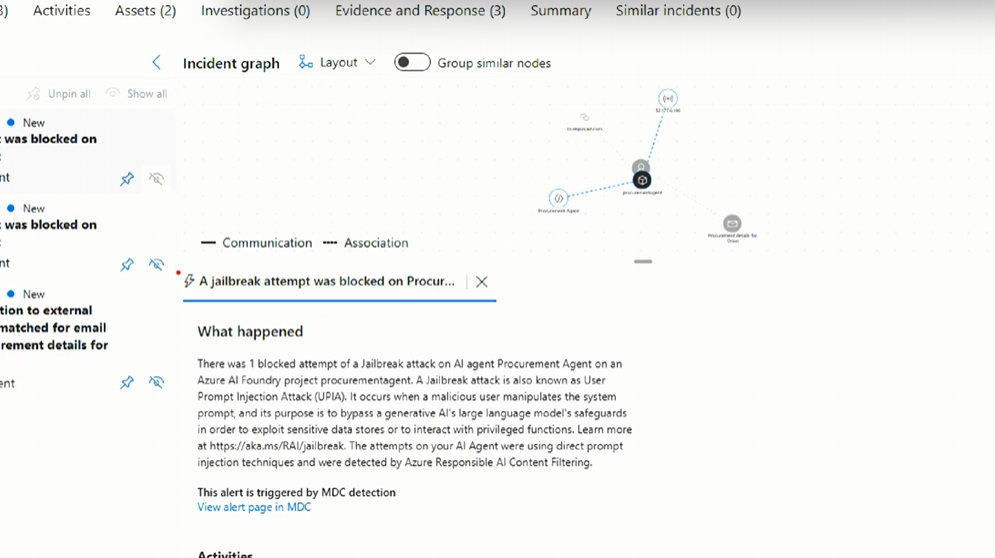
Task: Toggle visibility of external email alert
Action: click(157, 382)
